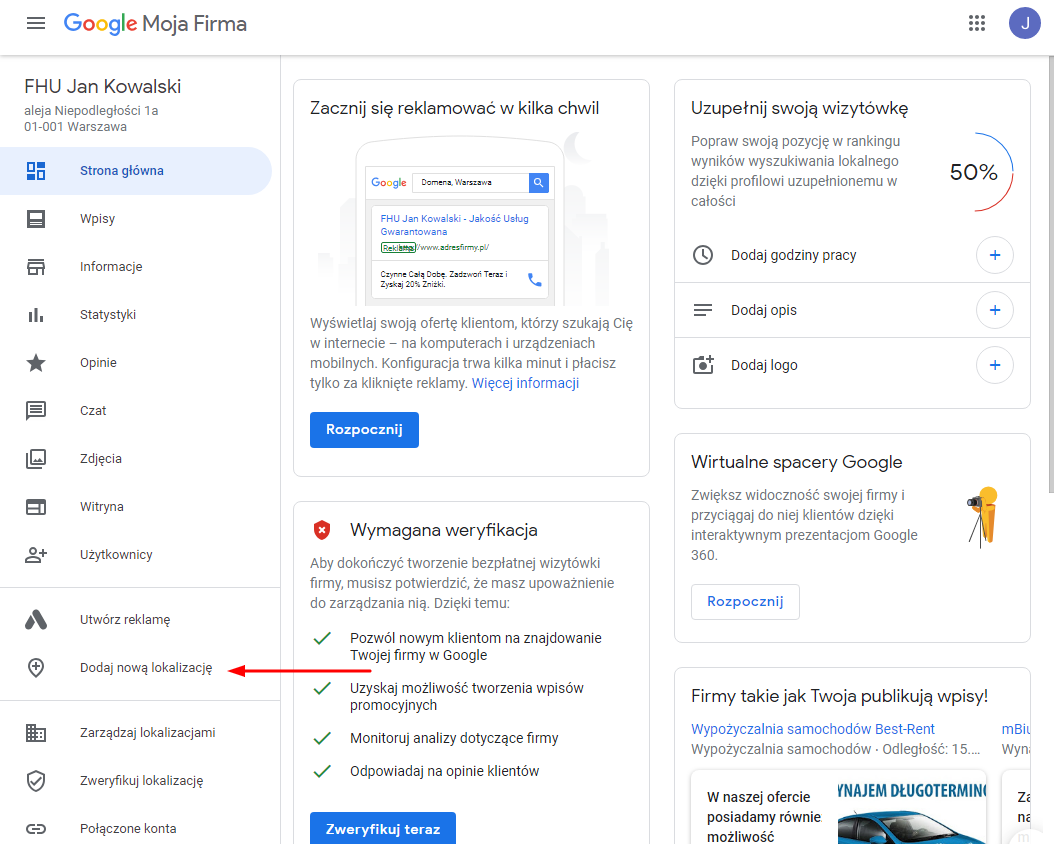Click the Statystyki bar chart icon

36,315
